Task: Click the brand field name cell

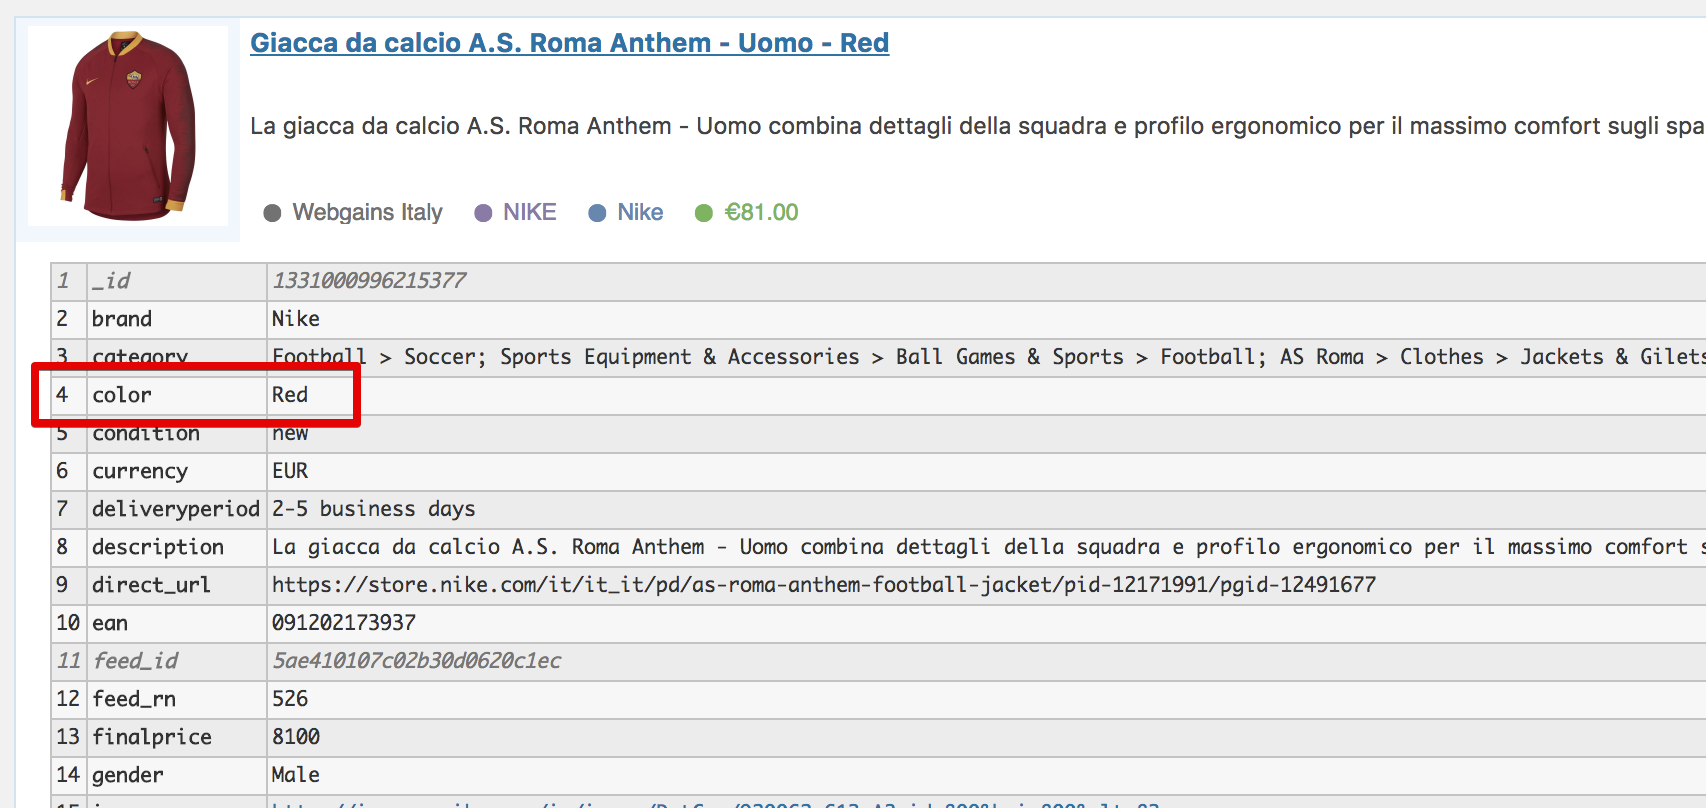Action: coord(177,319)
